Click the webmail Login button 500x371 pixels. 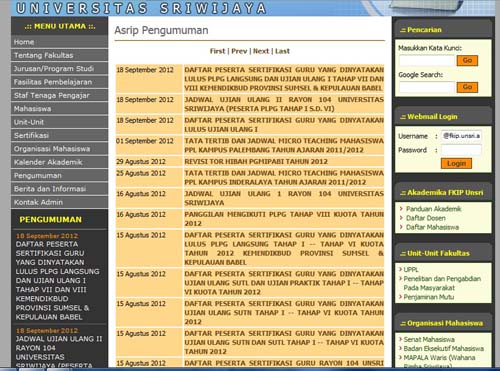click(456, 163)
